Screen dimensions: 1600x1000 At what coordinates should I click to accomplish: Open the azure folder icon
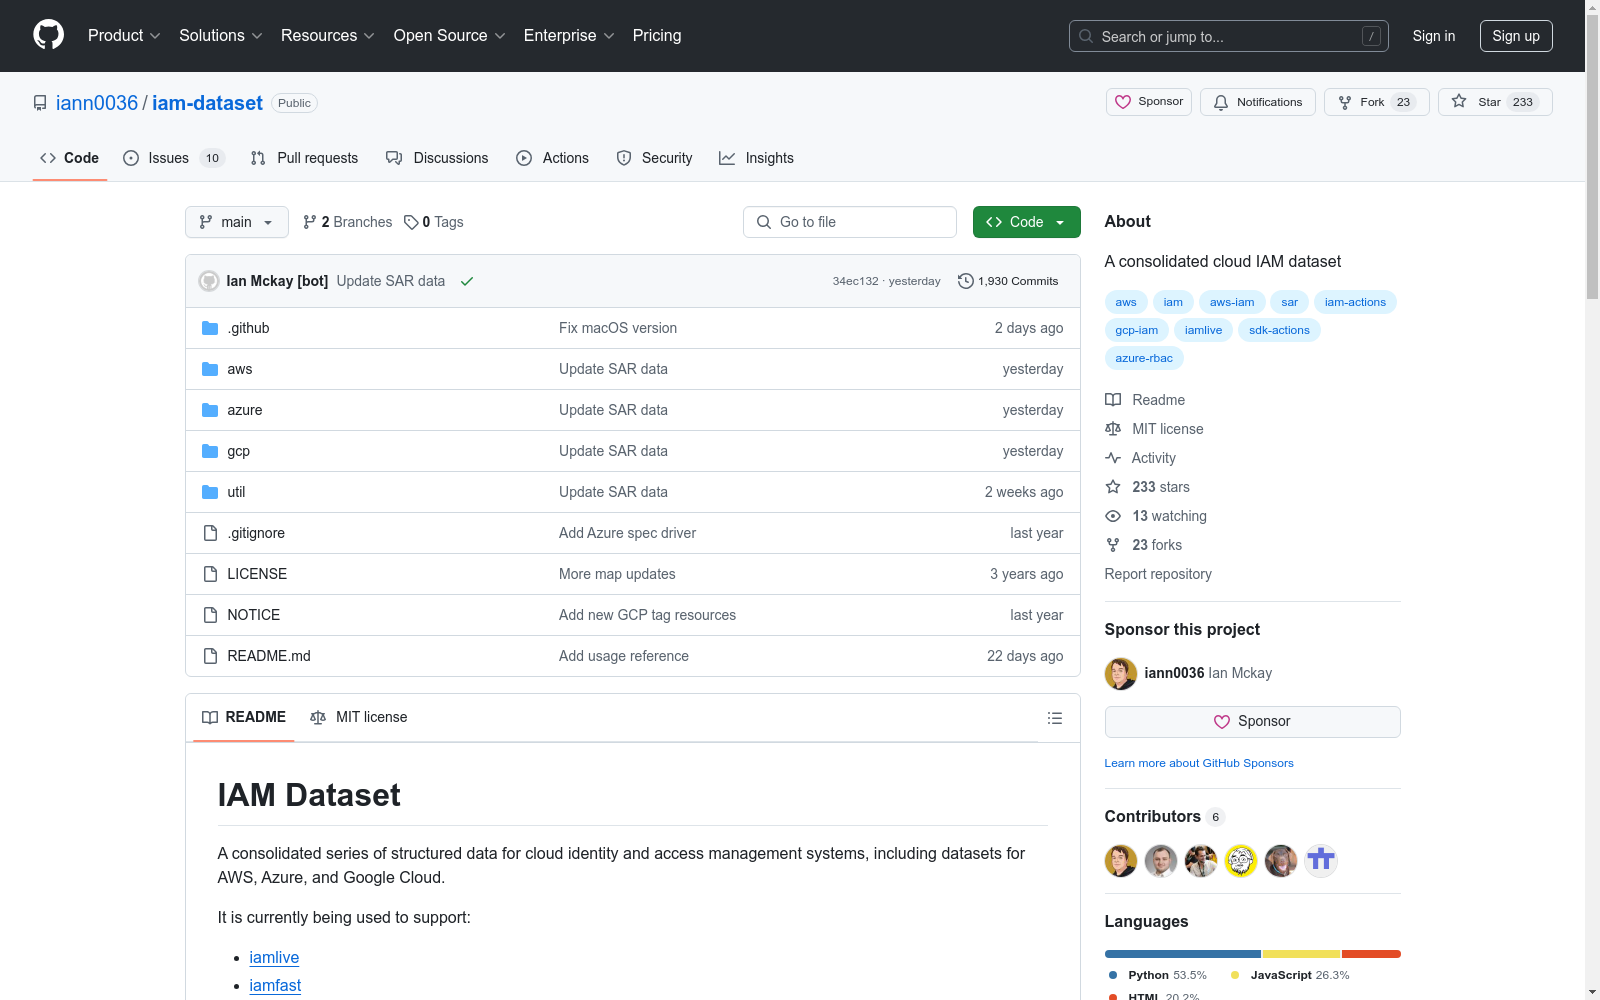pos(210,410)
